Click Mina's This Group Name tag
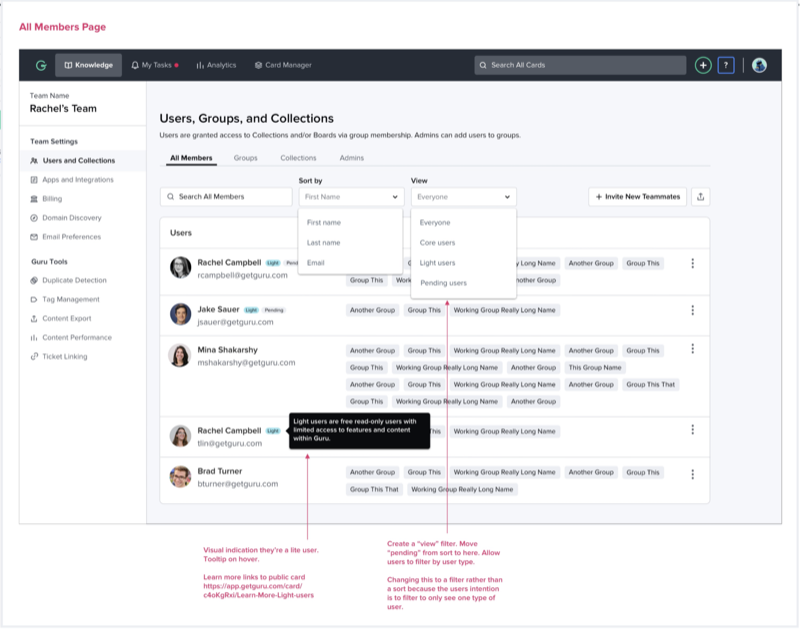The width and height of the screenshot is (800, 629). point(595,368)
